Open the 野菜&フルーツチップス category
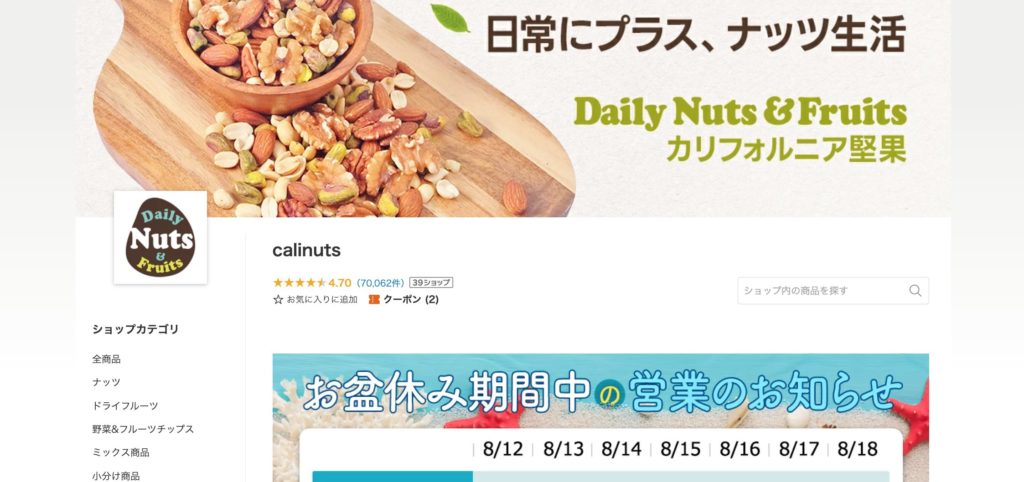 coord(143,429)
